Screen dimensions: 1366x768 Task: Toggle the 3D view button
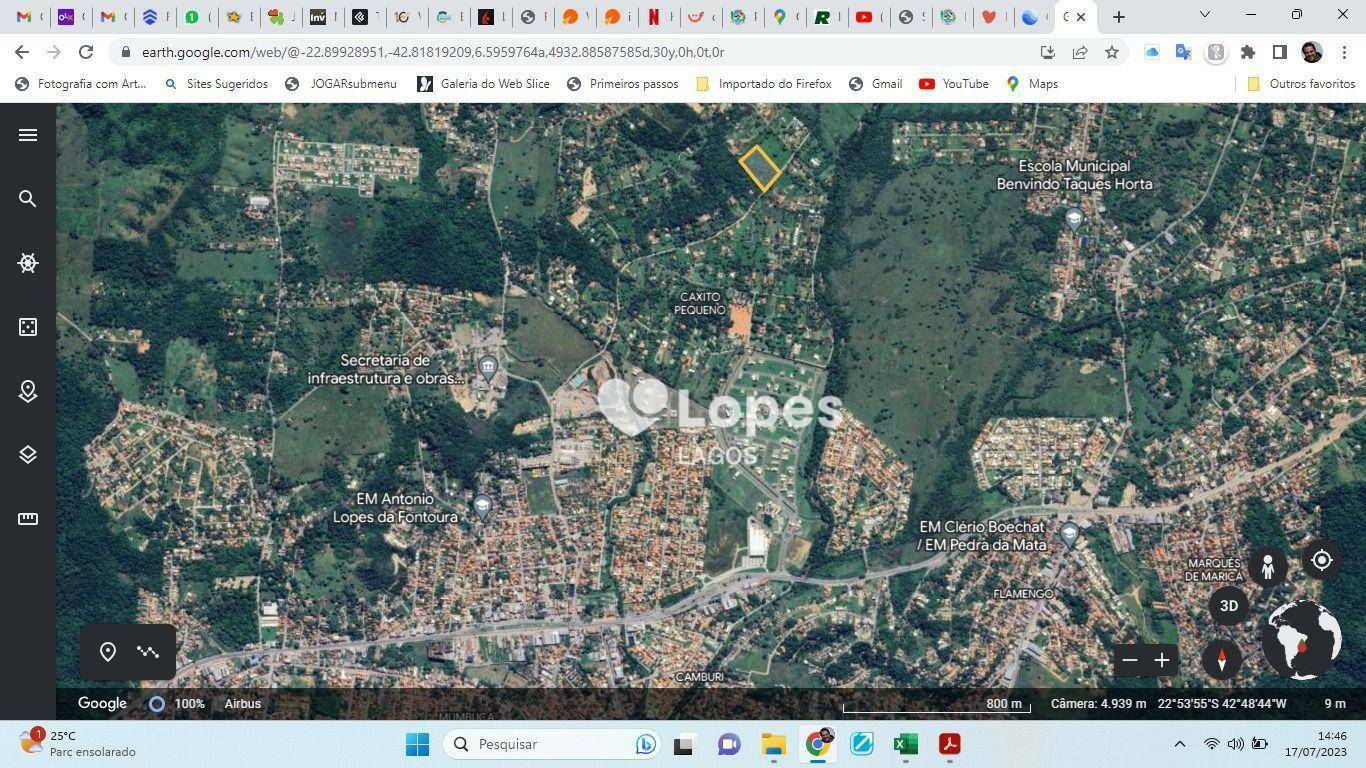[x=1229, y=606]
